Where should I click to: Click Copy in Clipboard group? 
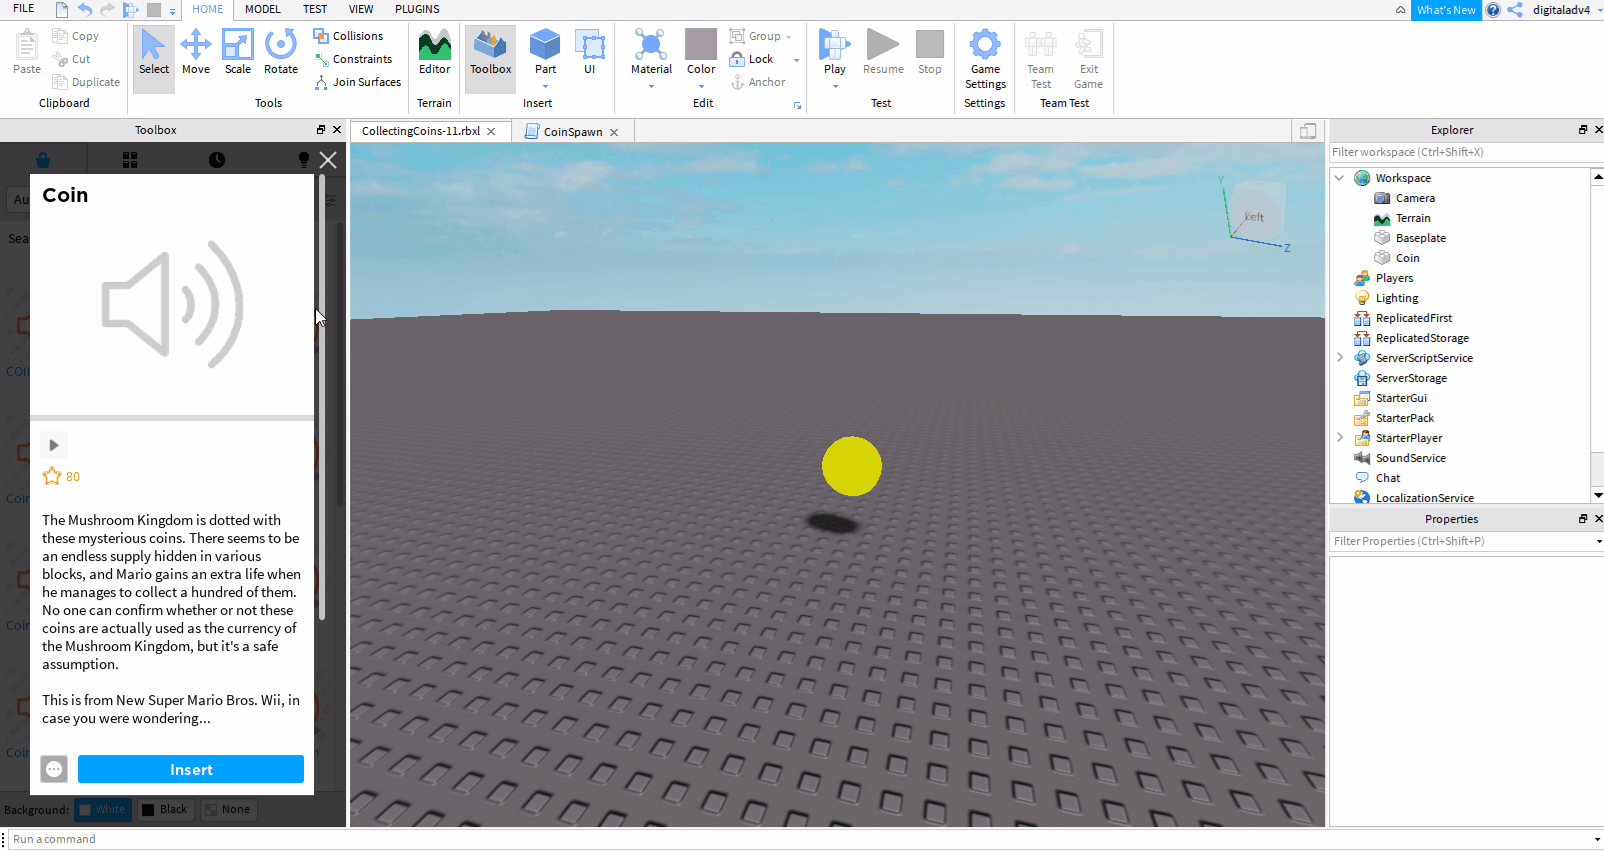pos(76,36)
